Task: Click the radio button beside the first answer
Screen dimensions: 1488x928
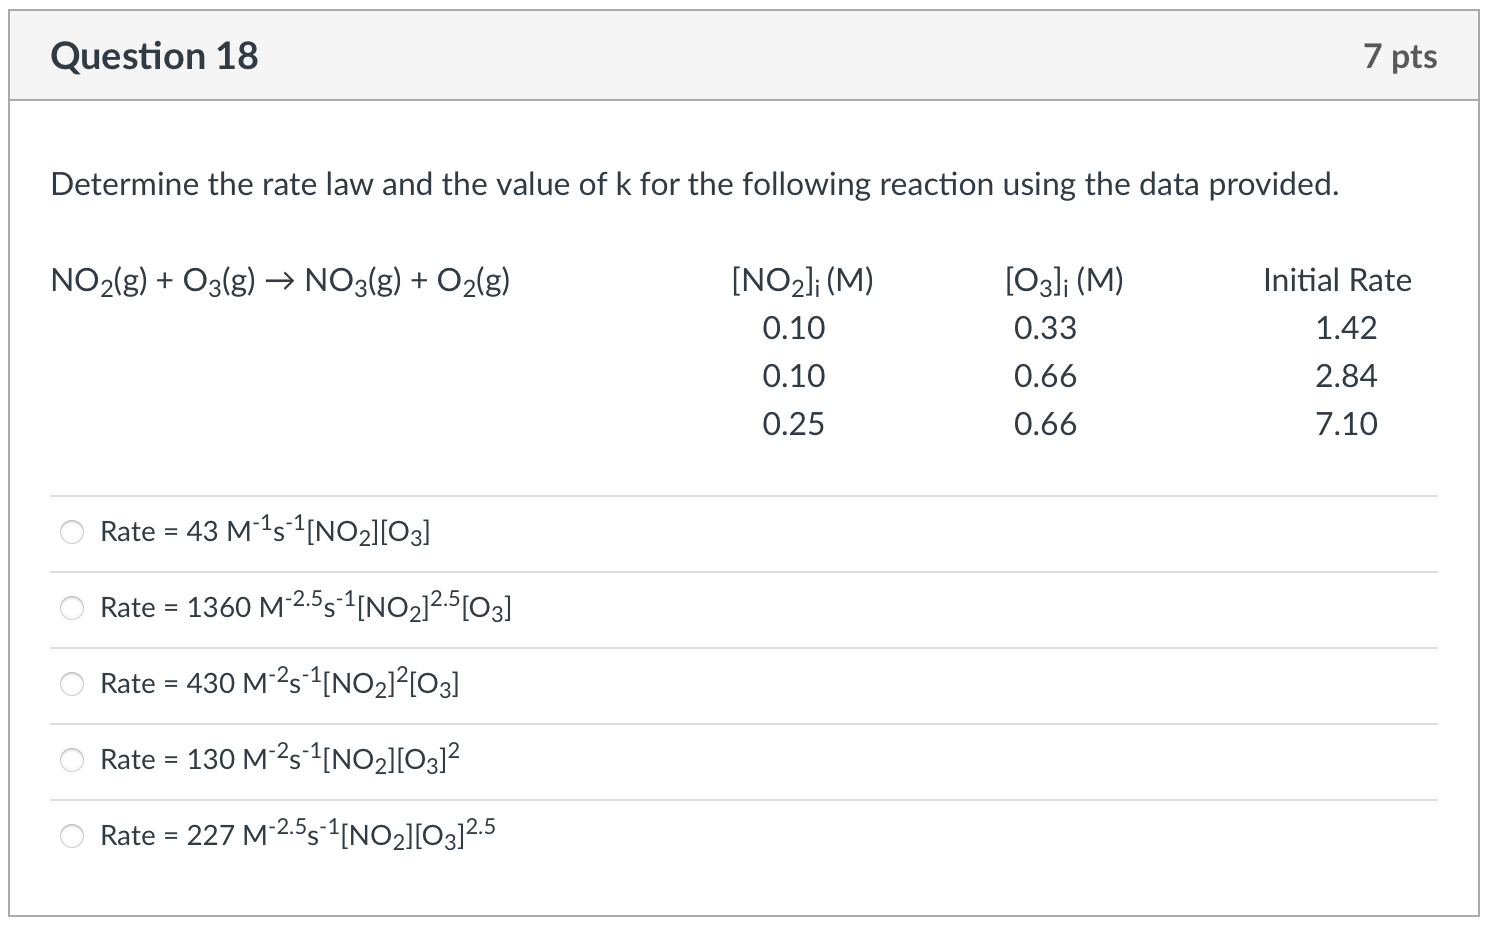Action: pyautogui.click(x=71, y=532)
